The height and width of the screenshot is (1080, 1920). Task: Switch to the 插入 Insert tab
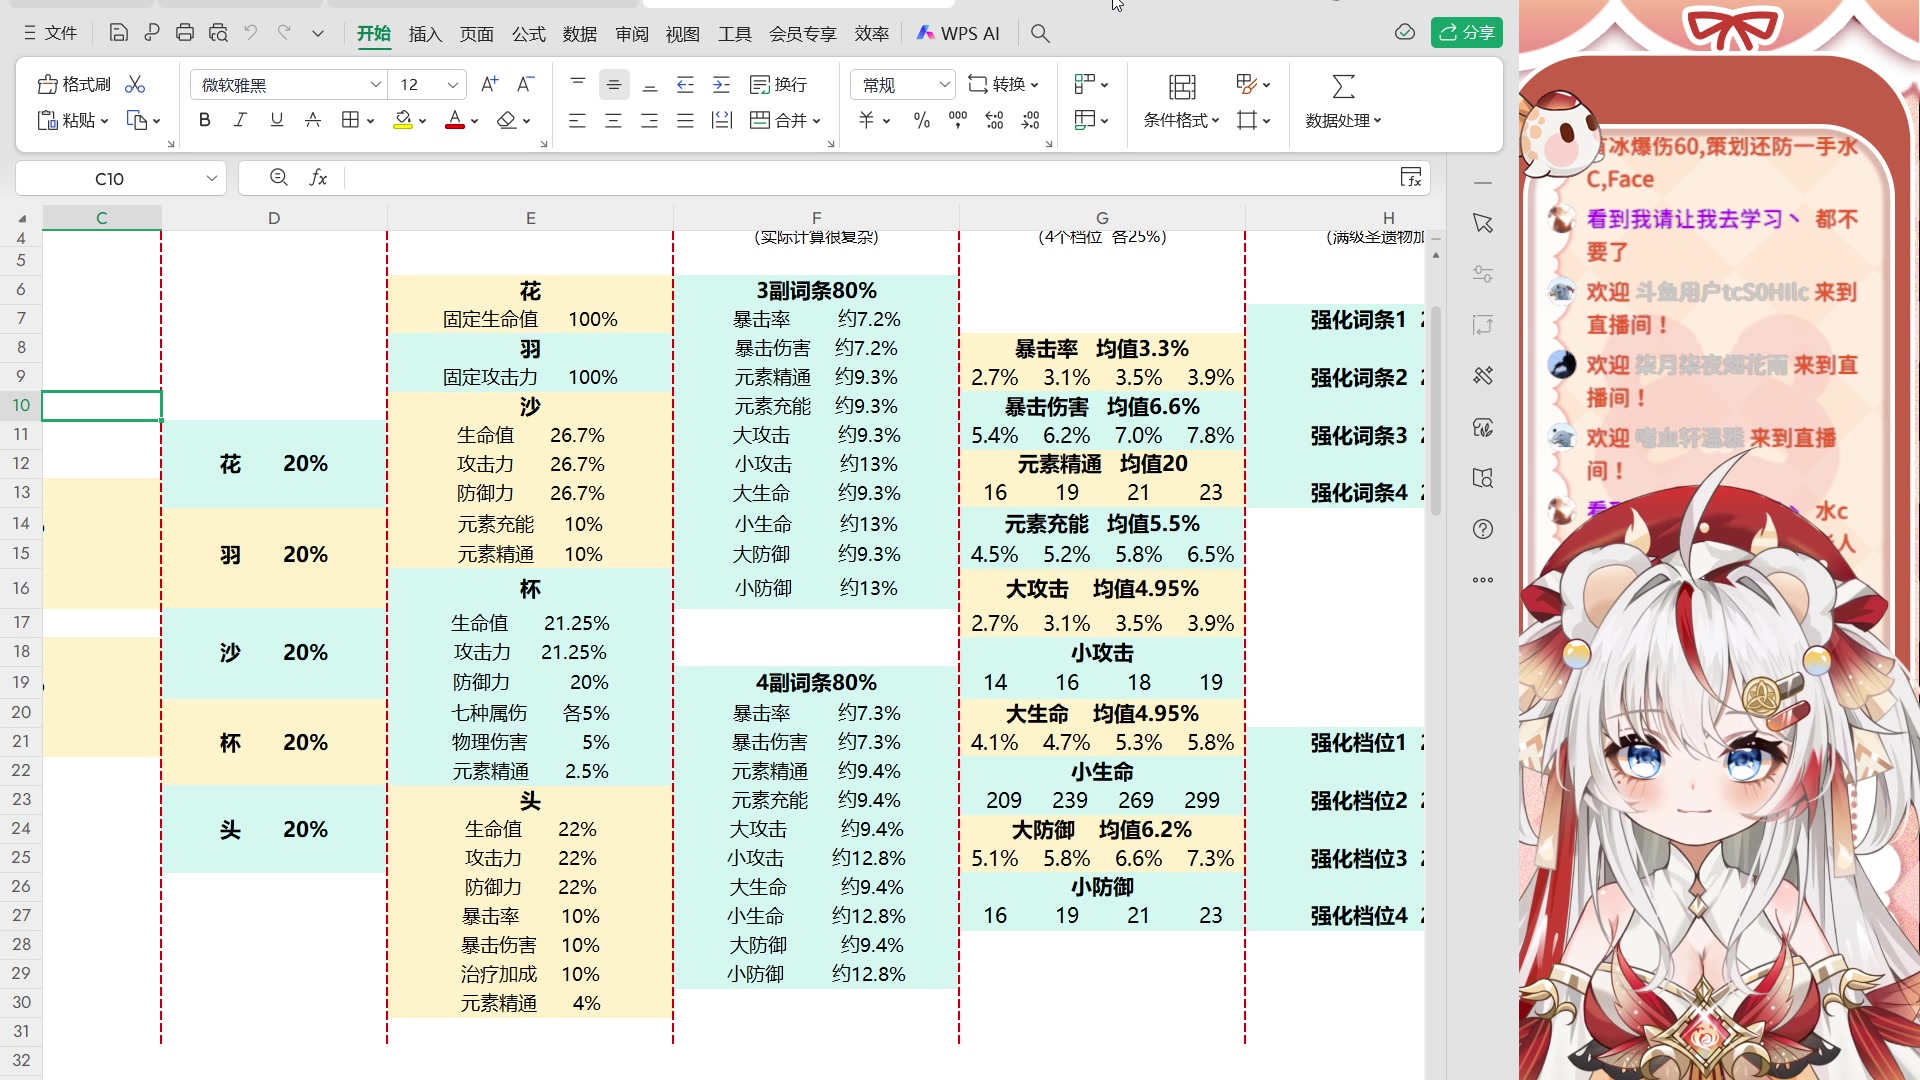pyautogui.click(x=425, y=34)
